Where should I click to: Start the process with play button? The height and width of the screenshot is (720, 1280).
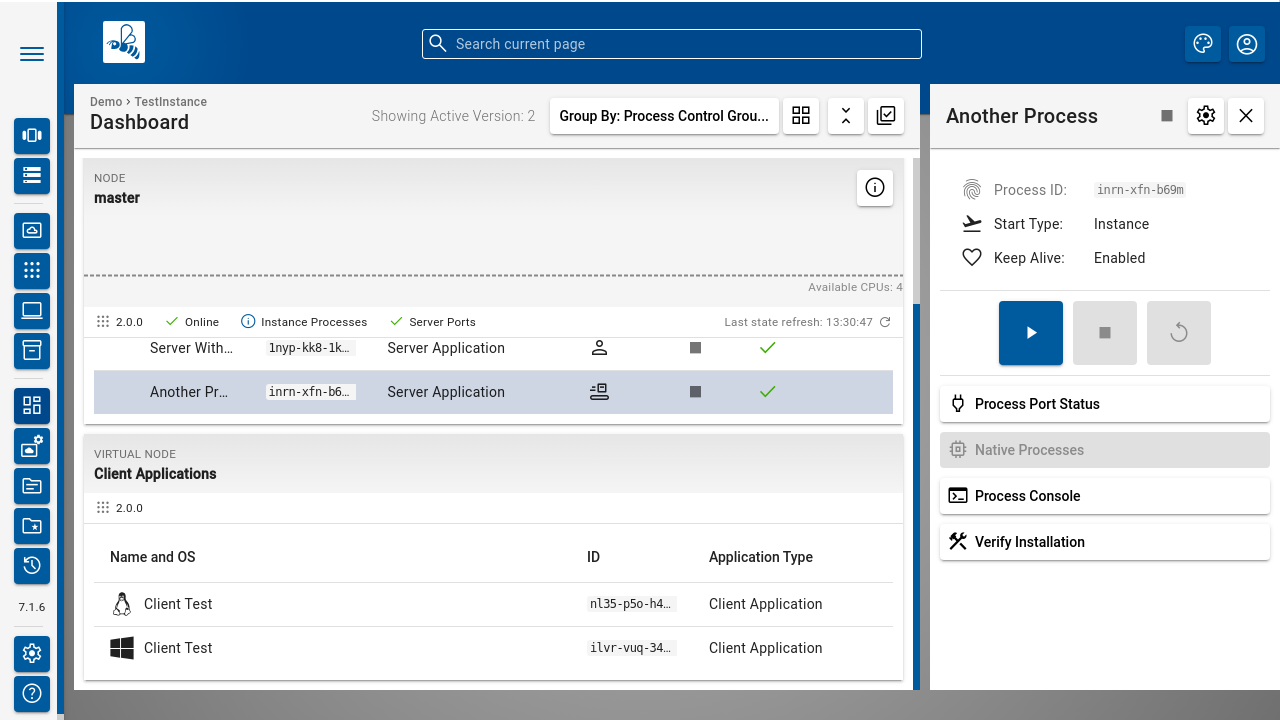coord(1031,333)
